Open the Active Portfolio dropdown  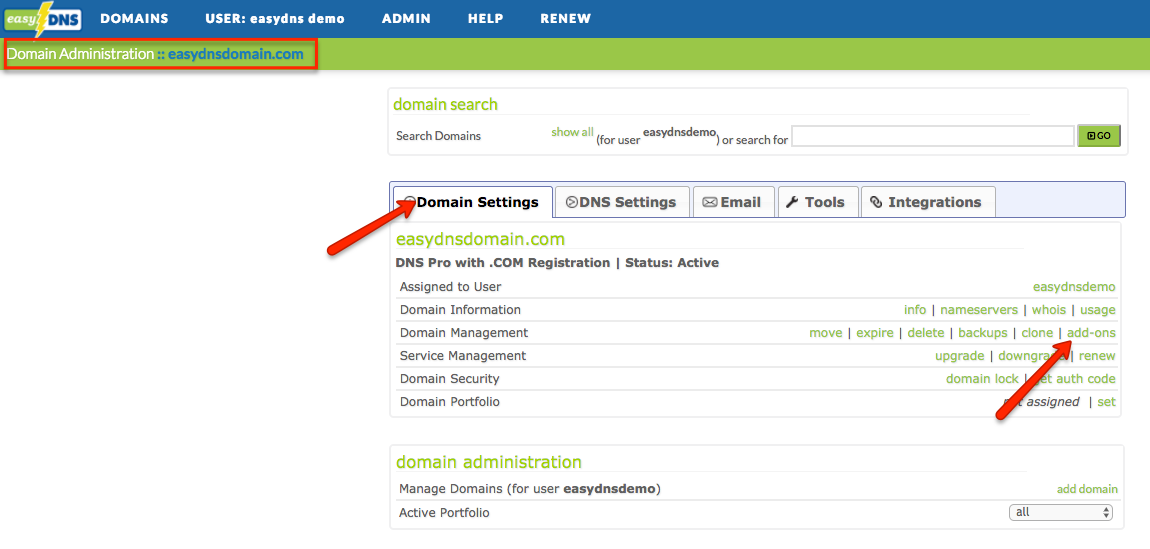pyautogui.click(x=1061, y=512)
